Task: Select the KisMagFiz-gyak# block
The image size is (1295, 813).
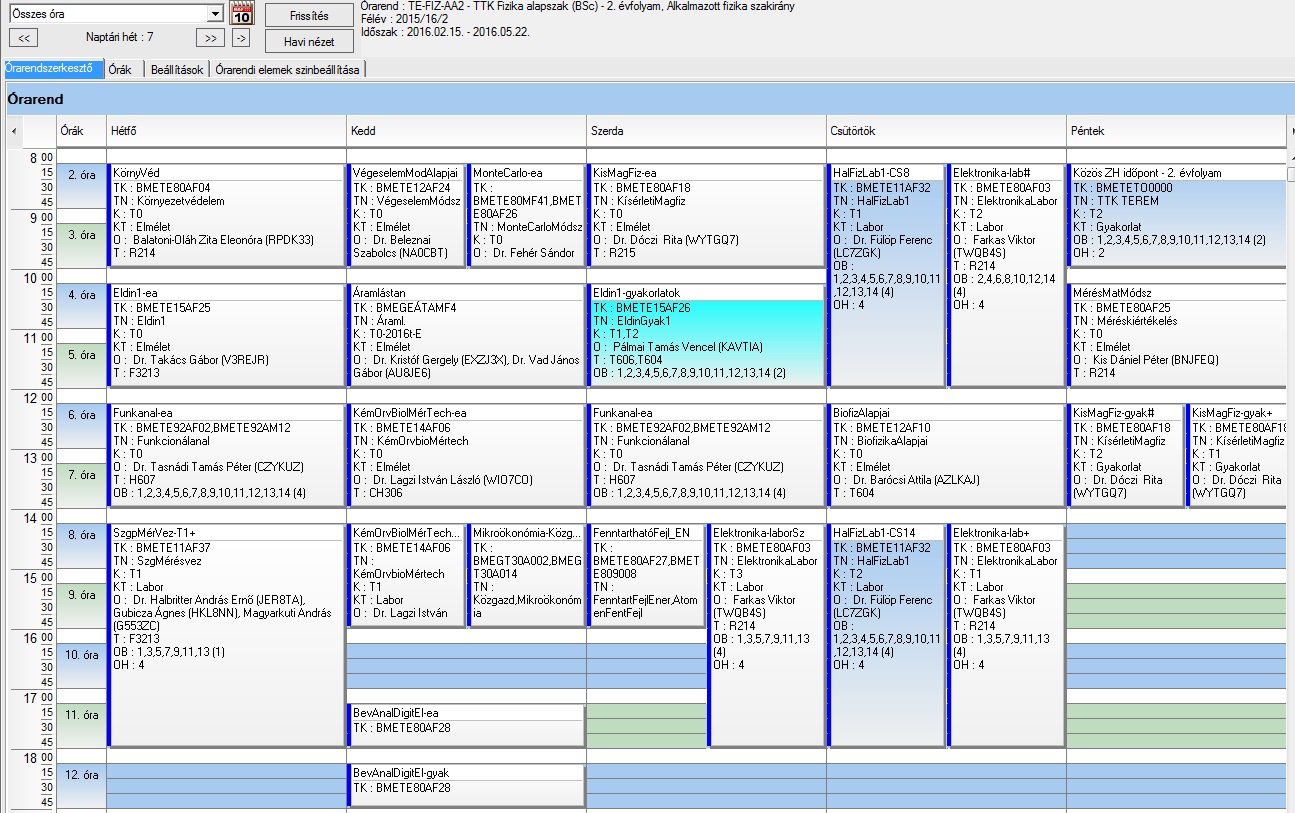Action: coord(1126,455)
